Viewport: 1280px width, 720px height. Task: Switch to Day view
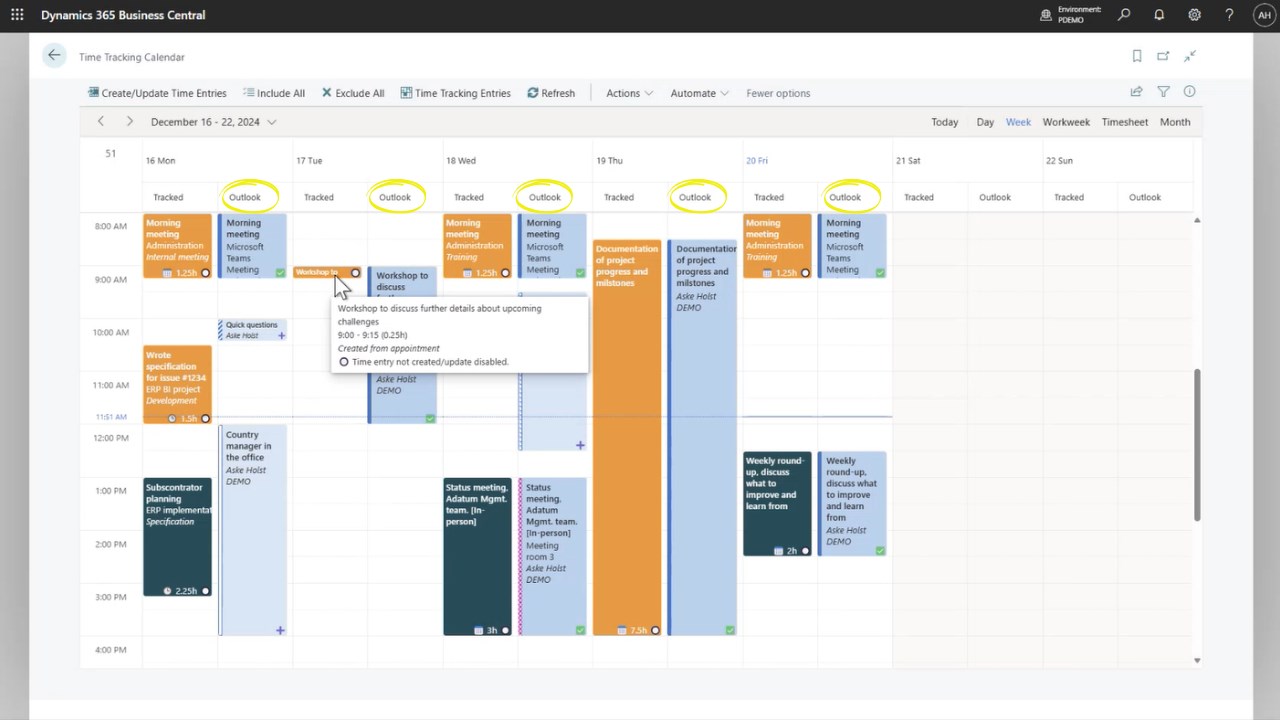tap(985, 122)
